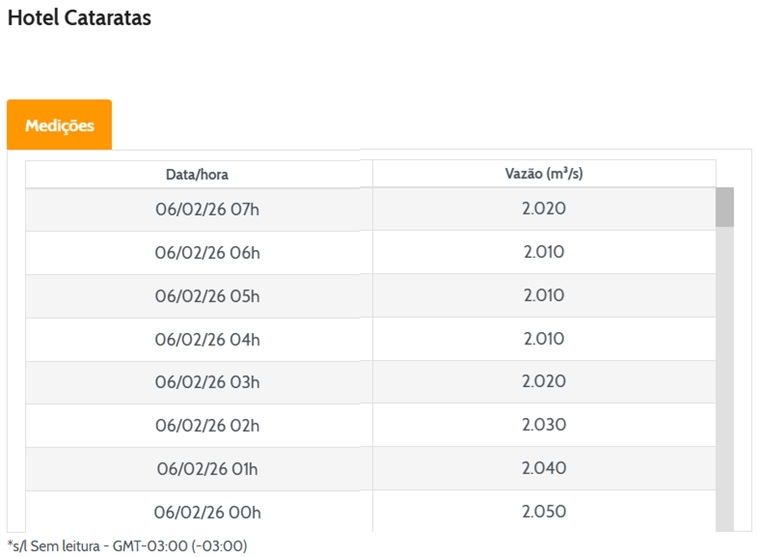Click the Sem leitura GMT-03:00 footnote
Screen dimensions: 757x557
(127, 546)
